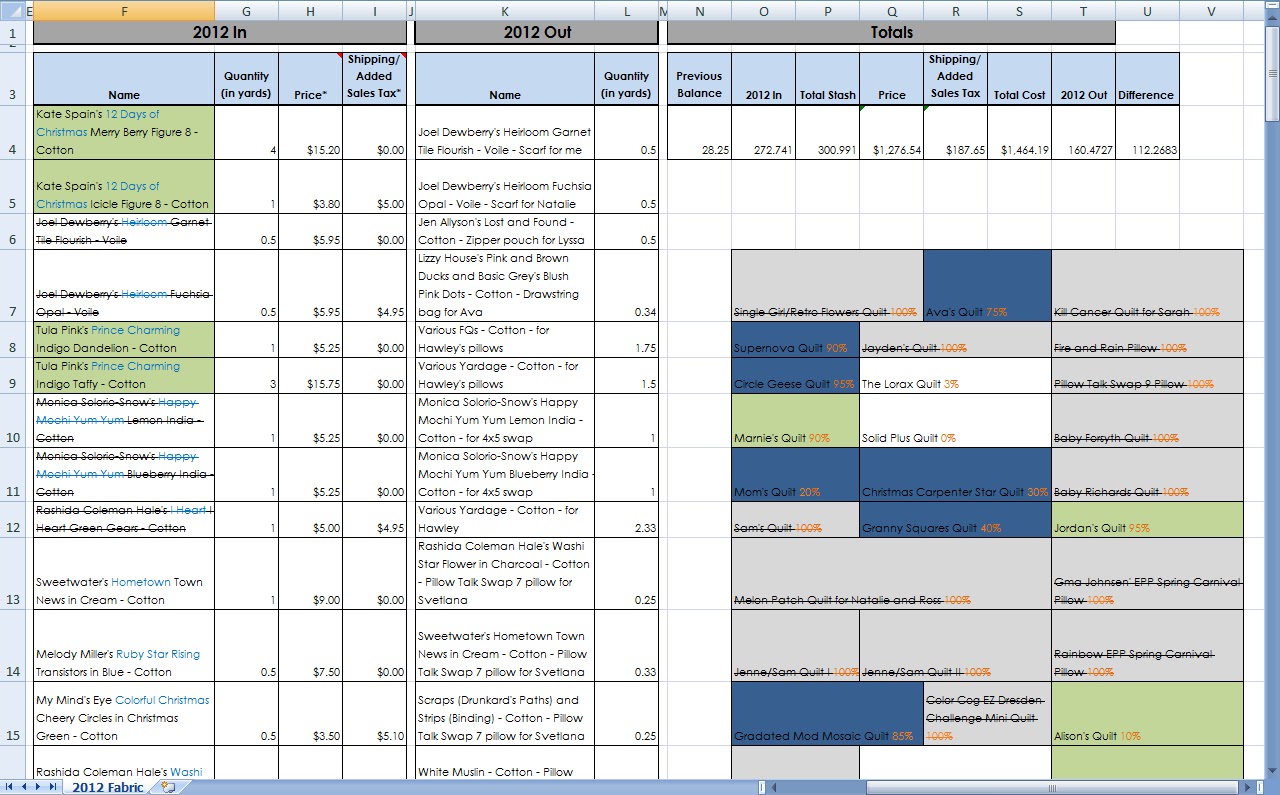This screenshot has height=795, width=1280.
Task: Select the Marnie's Quilt 90% cell
Action: [x=795, y=420]
